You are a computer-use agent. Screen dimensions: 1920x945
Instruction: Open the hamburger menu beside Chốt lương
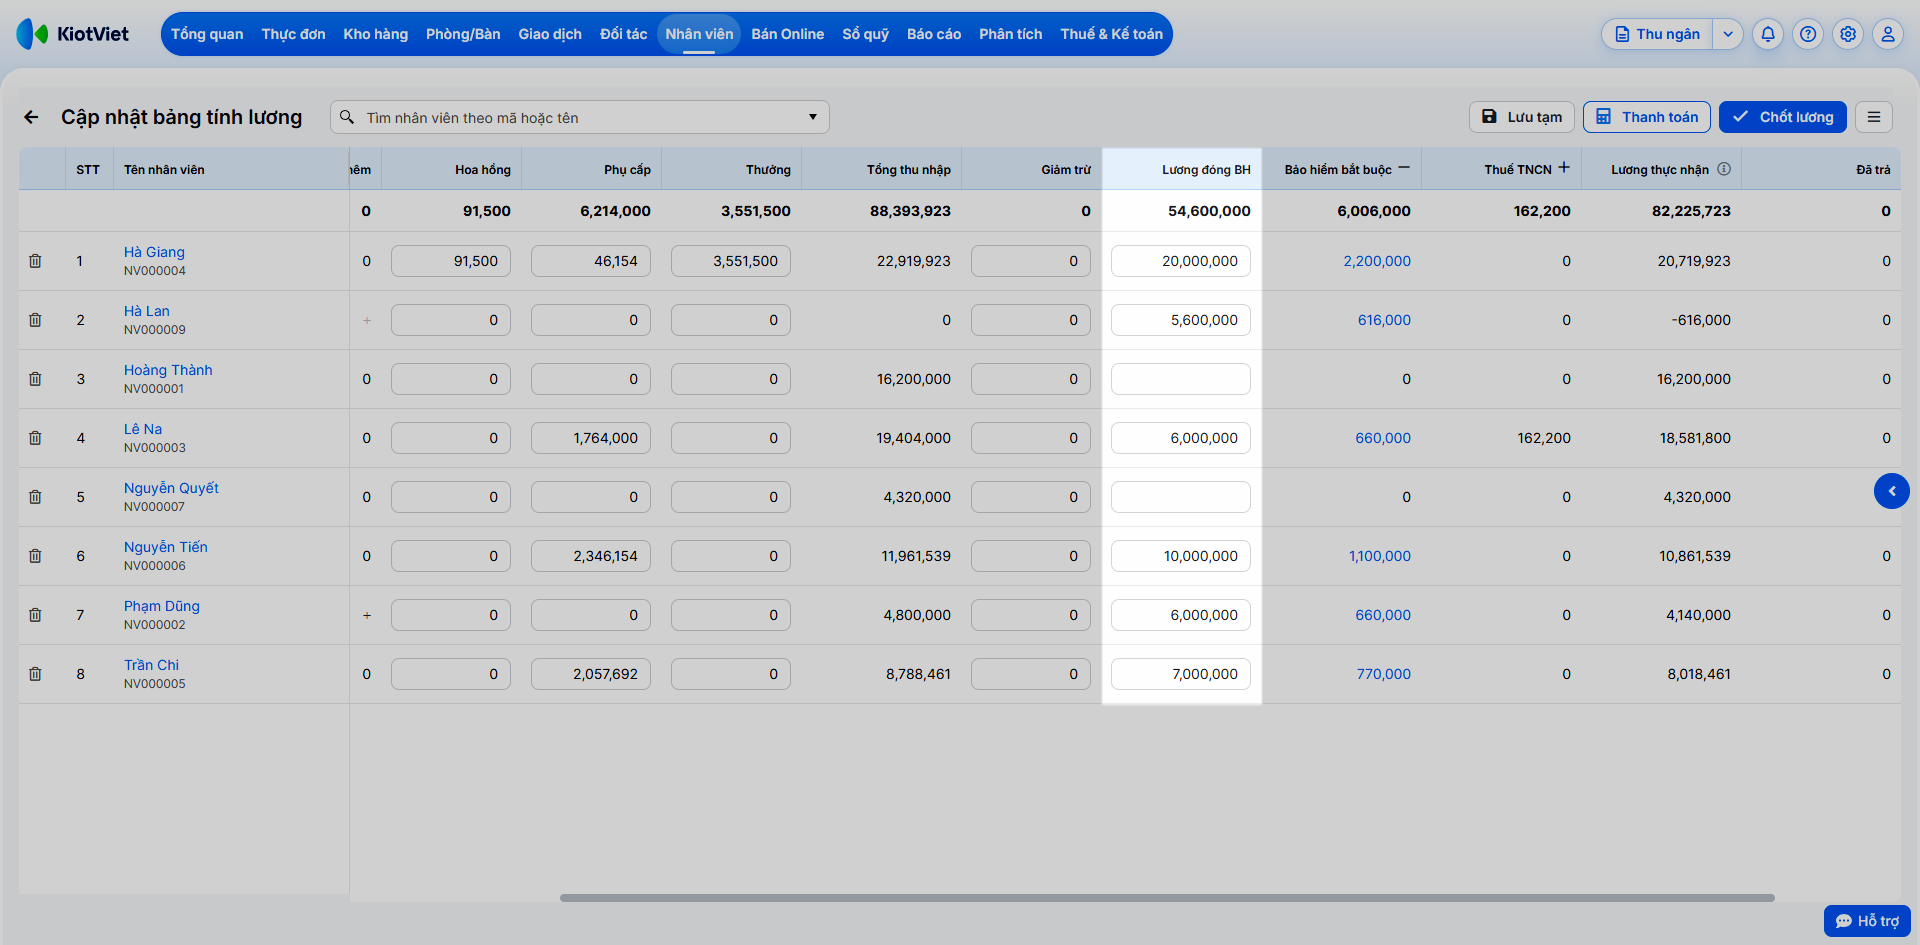1874,117
